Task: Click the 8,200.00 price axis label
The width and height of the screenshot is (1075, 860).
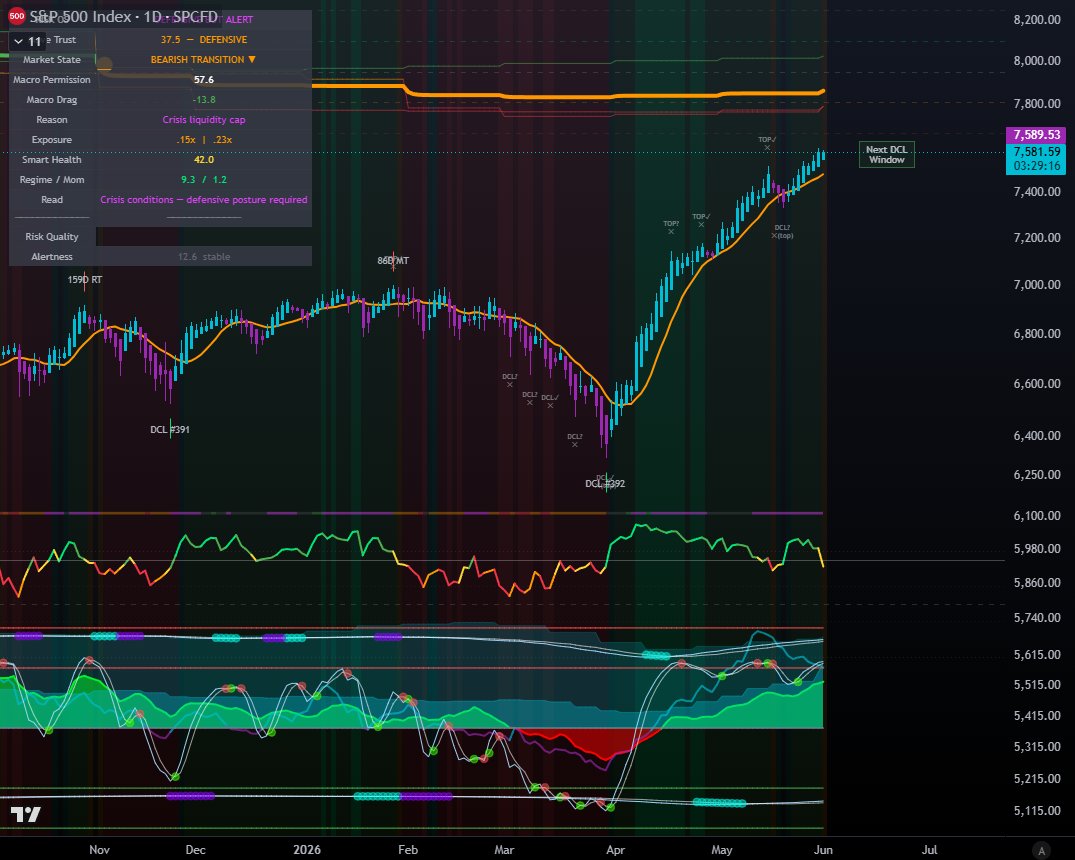Action: pos(1037,19)
